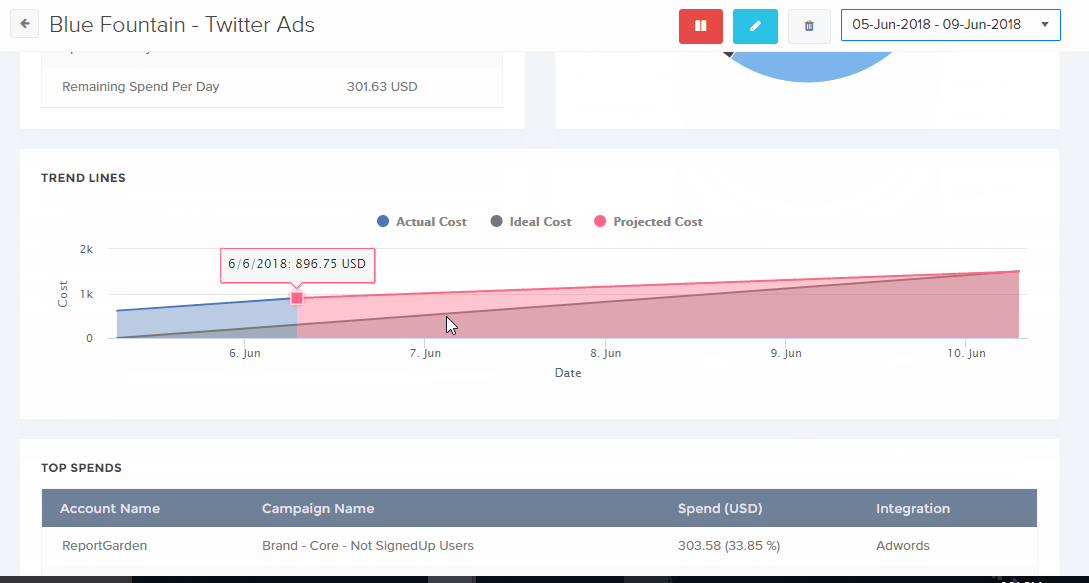Image resolution: width=1089 pixels, height=583 pixels.
Task: Click the pink data point marker on chart
Action: pos(297,298)
